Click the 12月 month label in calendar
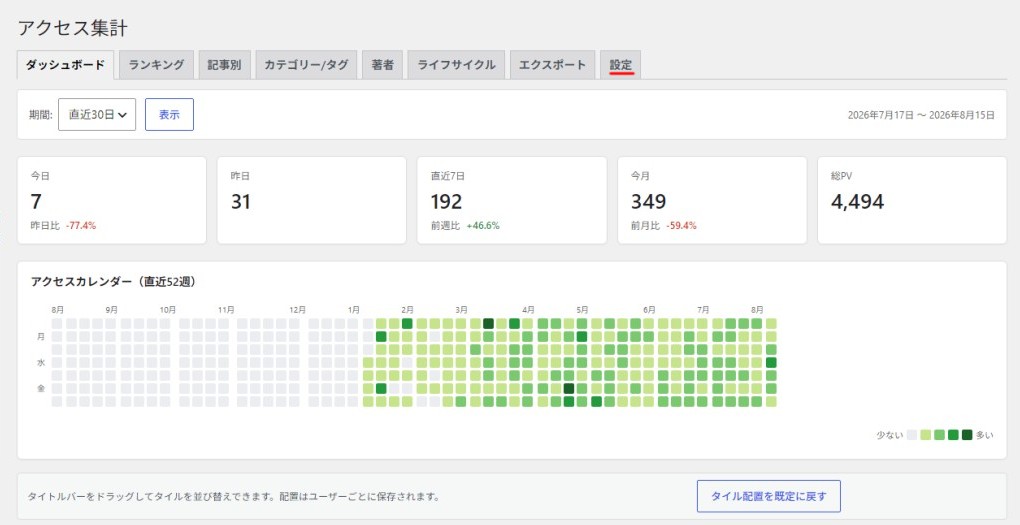This screenshot has width=1020, height=525. coord(298,310)
